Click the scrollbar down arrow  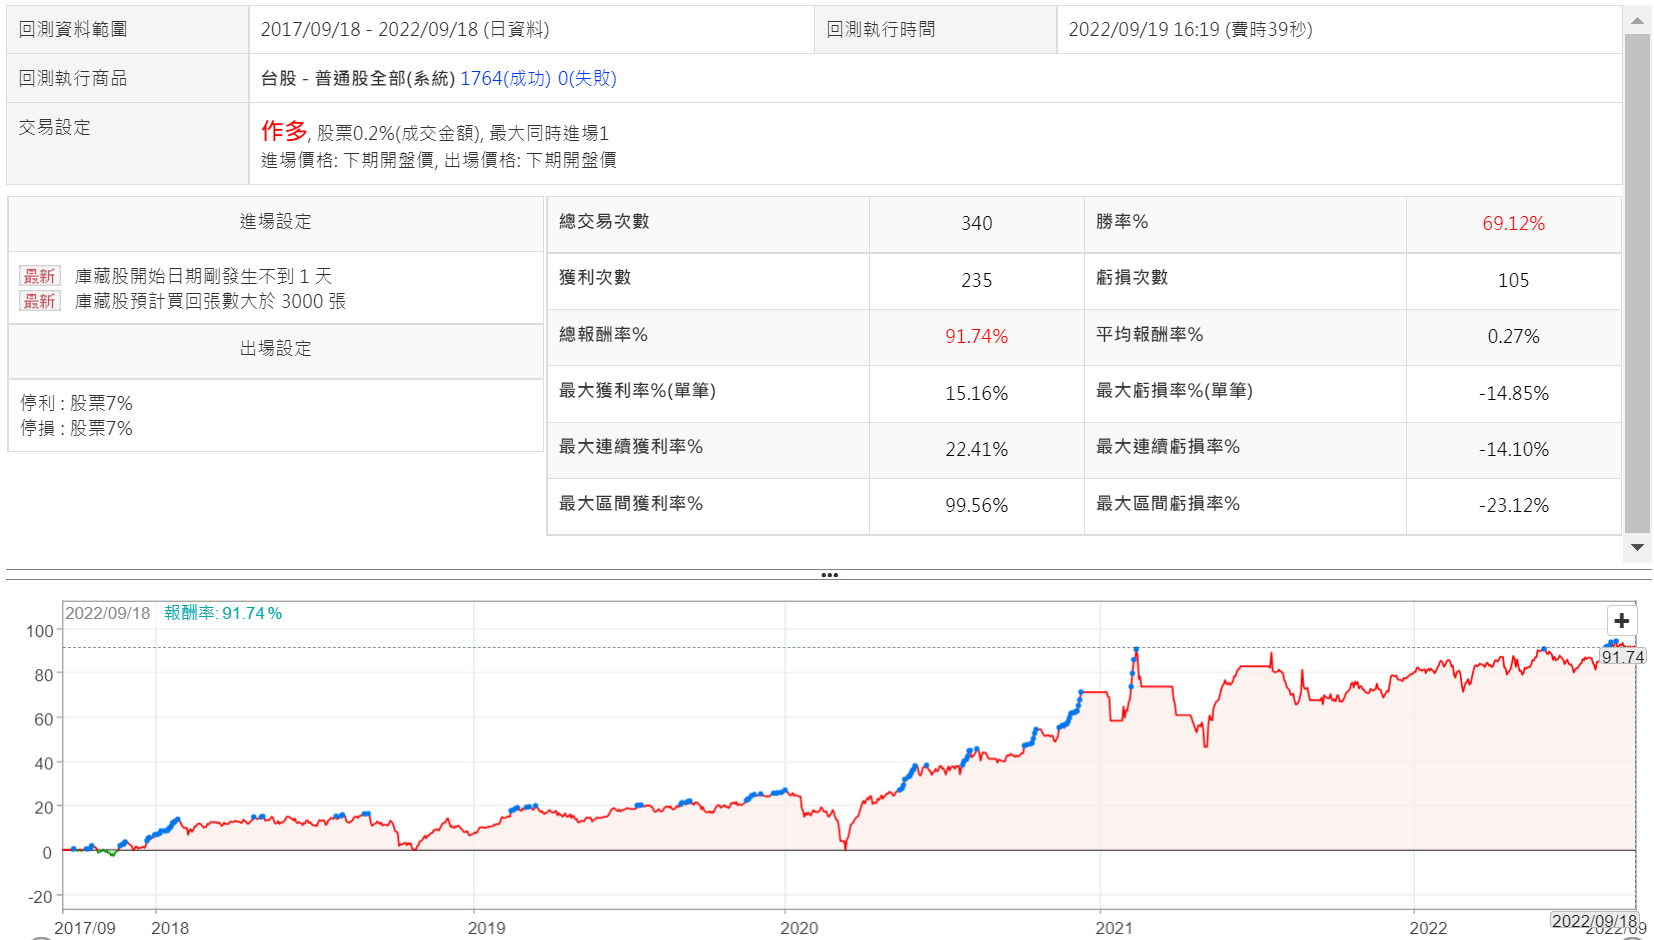1637,547
